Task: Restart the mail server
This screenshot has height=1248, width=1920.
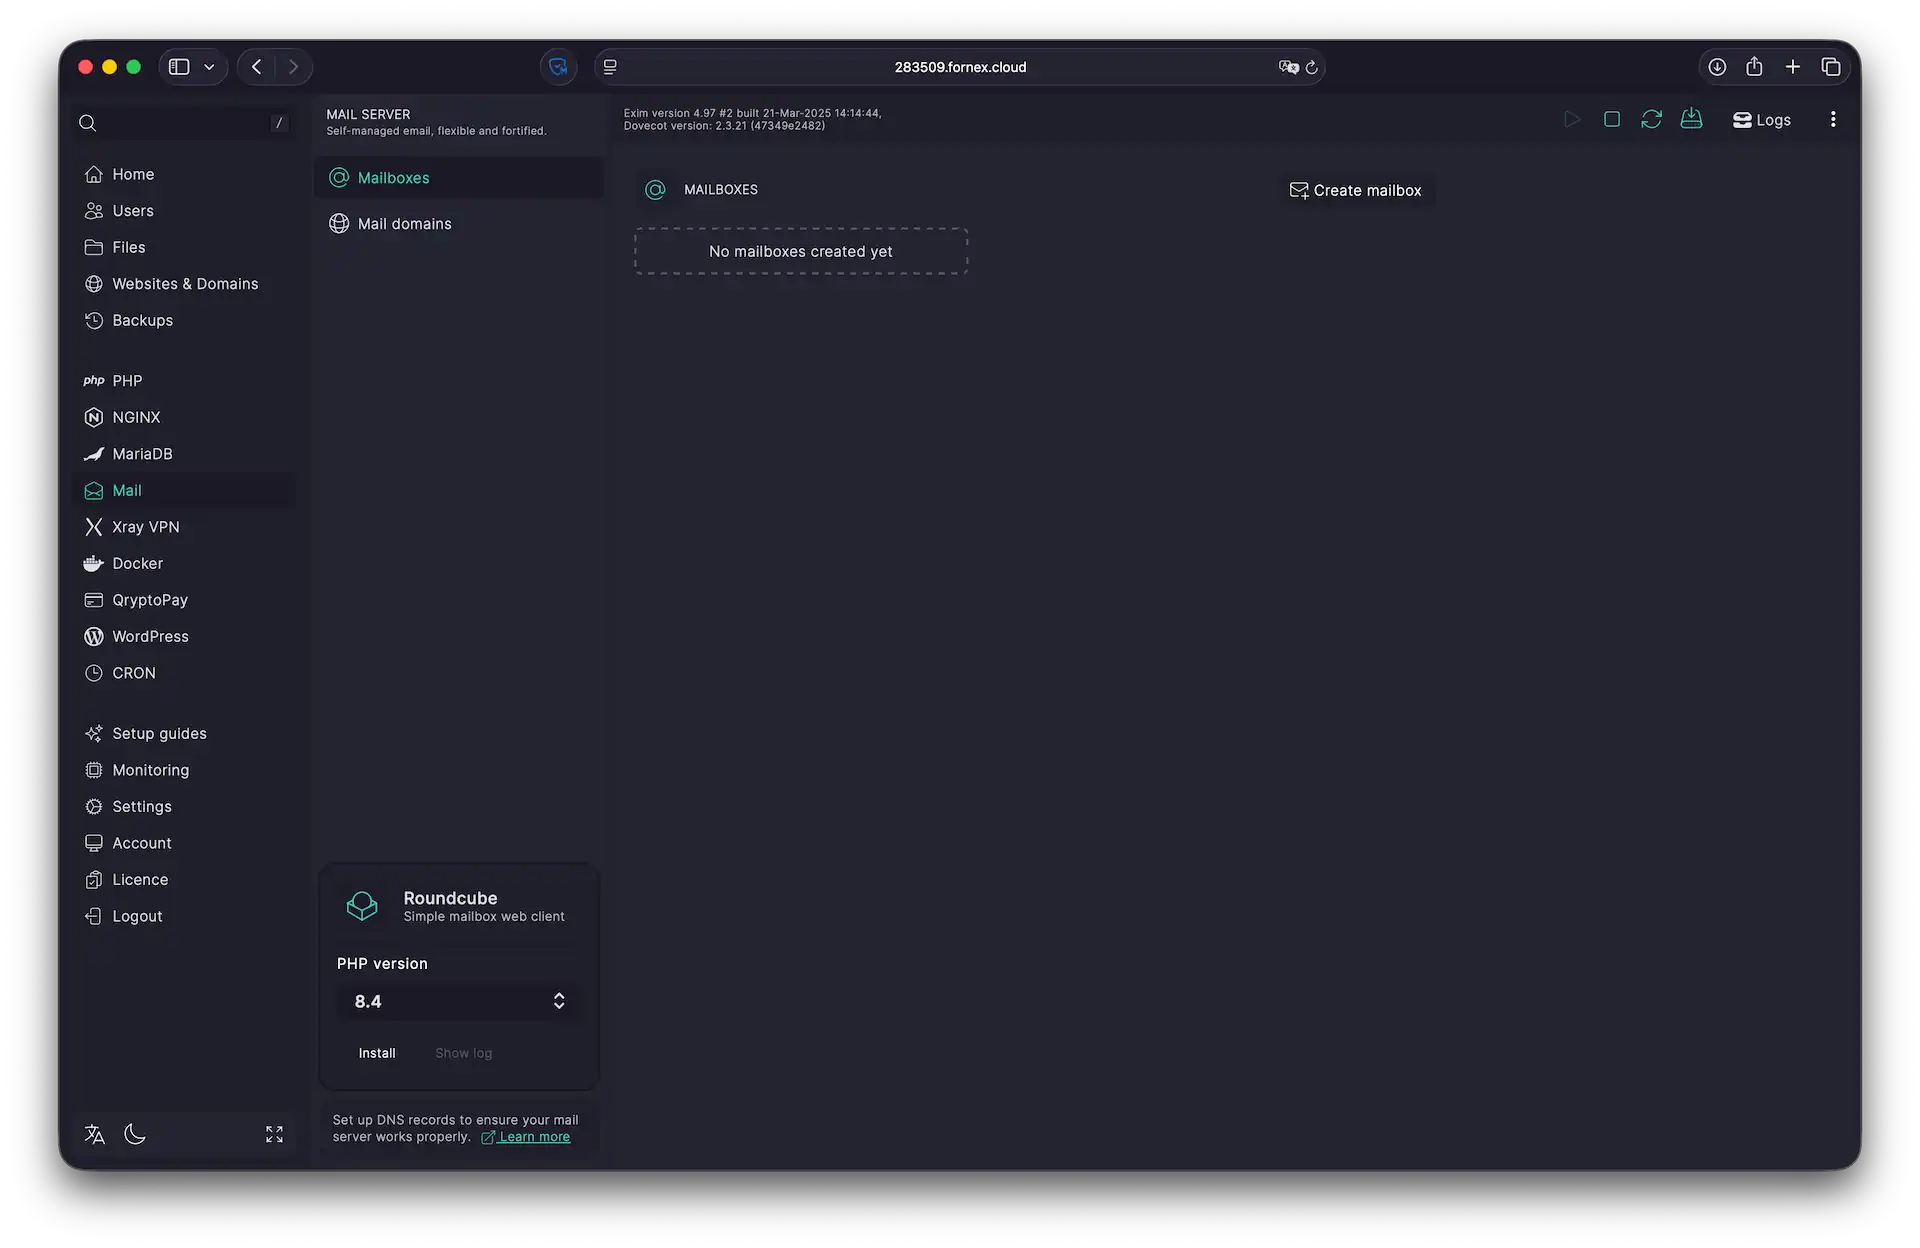Action: [x=1651, y=118]
